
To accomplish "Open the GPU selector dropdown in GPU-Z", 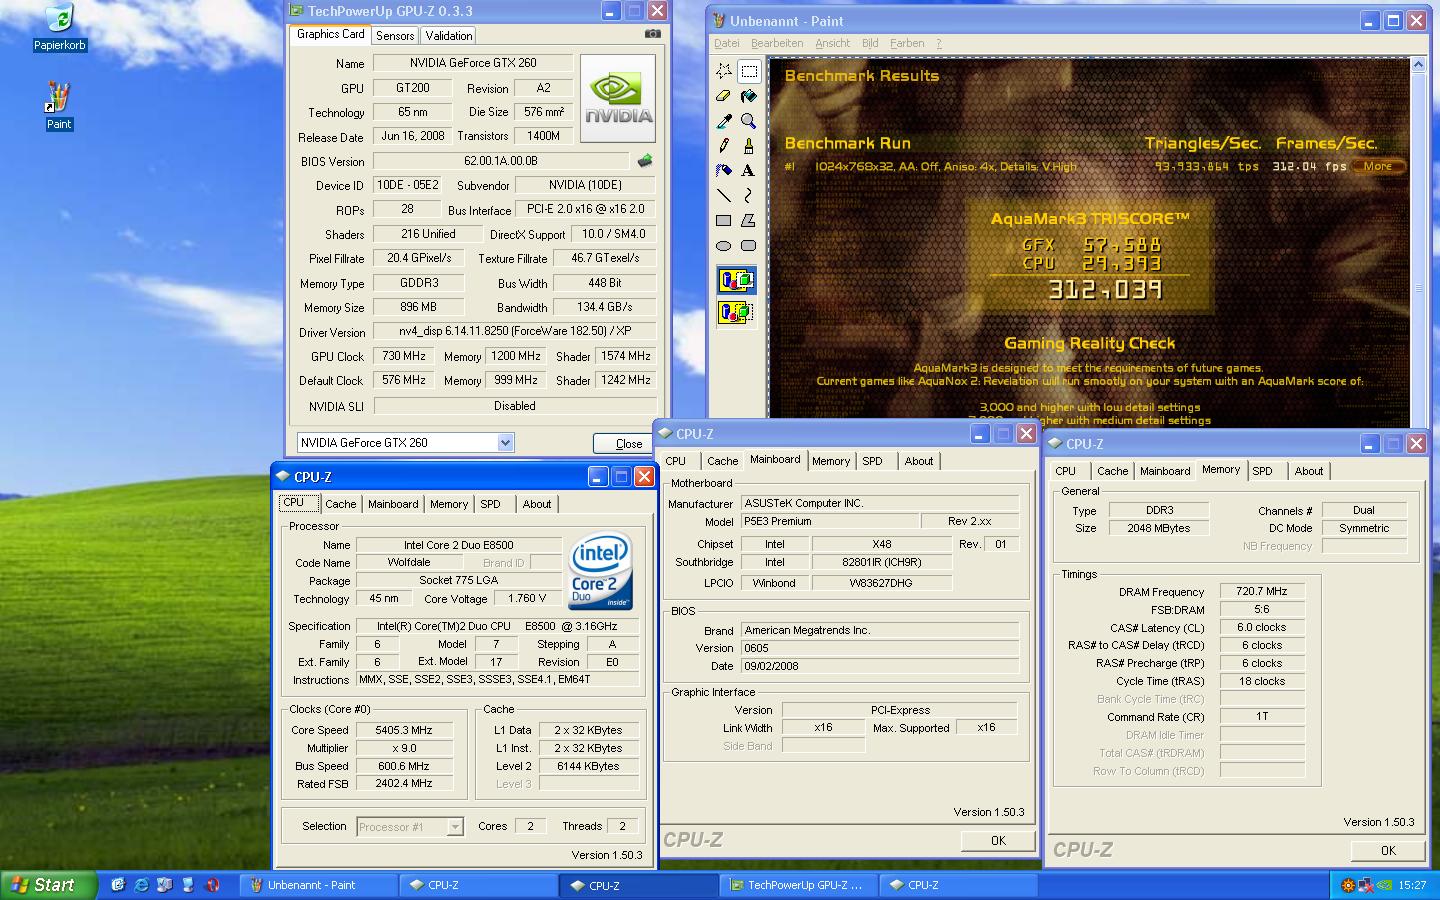I will (505, 443).
